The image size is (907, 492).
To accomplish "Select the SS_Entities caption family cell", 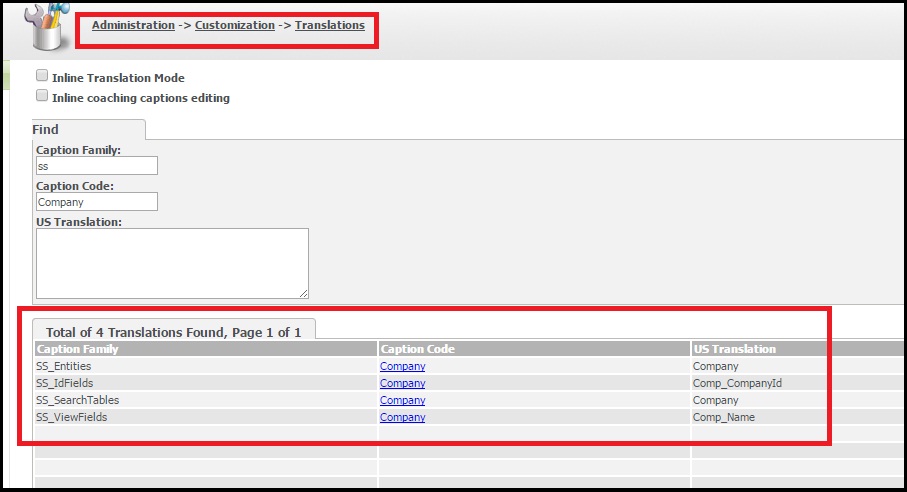I will pyautogui.click(x=205, y=366).
